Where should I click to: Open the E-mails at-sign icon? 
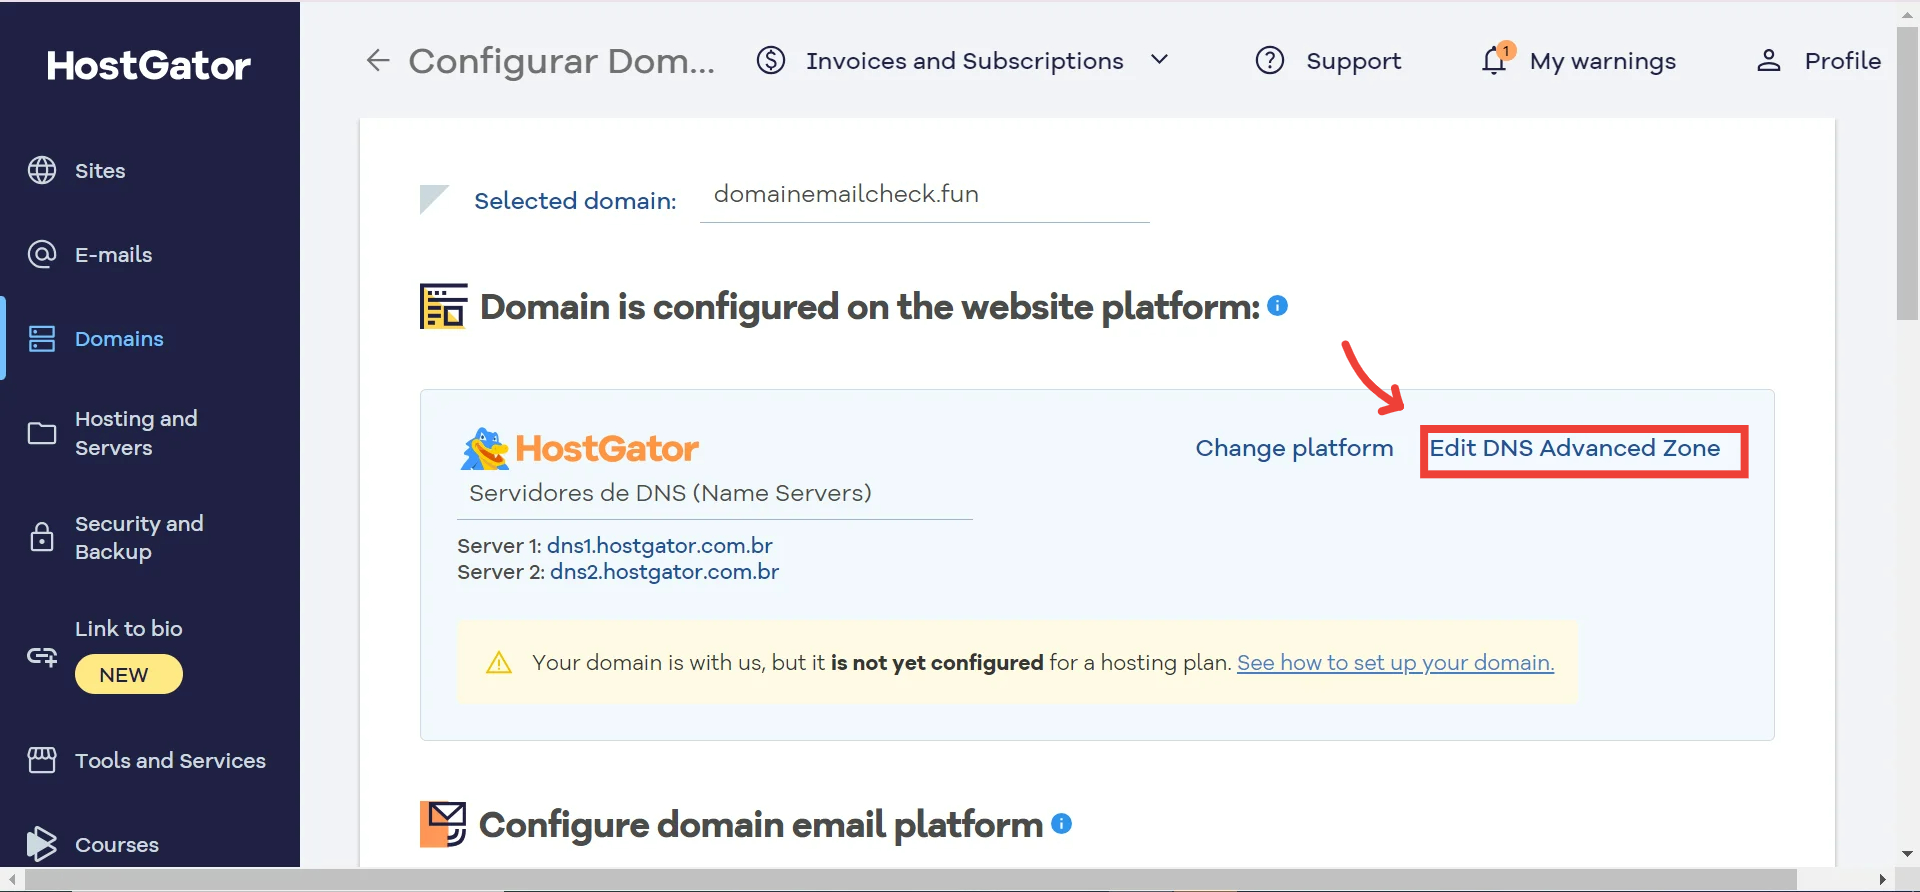pyautogui.click(x=42, y=254)
